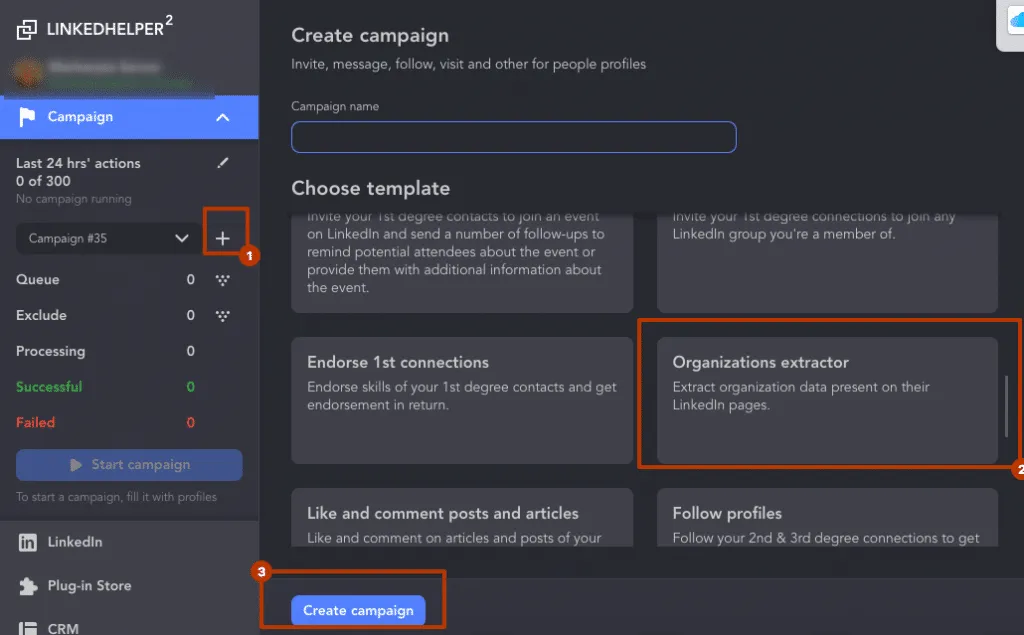Screen dimensions: 1024x635
Task: Click the Plug-in Store puzzle icon
Action: tap(27, 586)
